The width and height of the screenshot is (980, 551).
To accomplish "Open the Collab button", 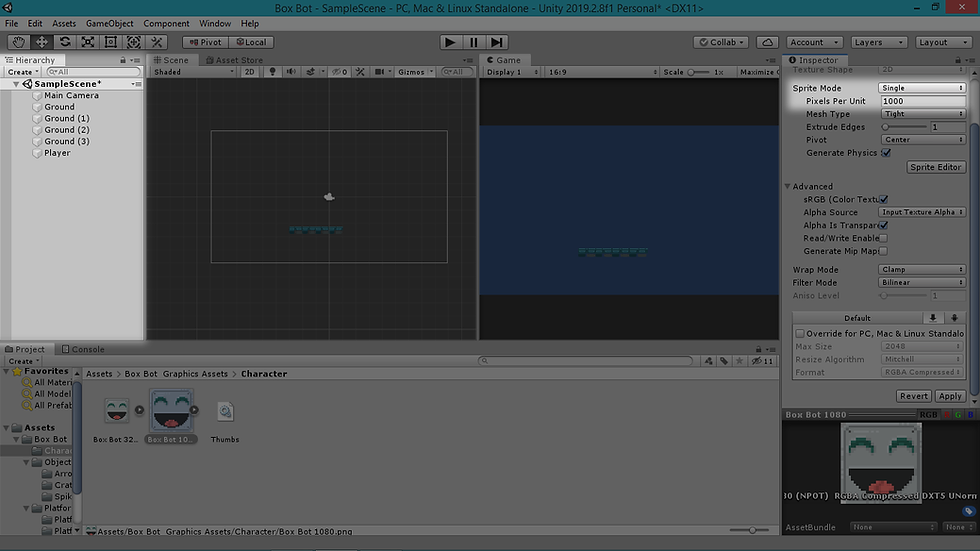I will point(721,42).
